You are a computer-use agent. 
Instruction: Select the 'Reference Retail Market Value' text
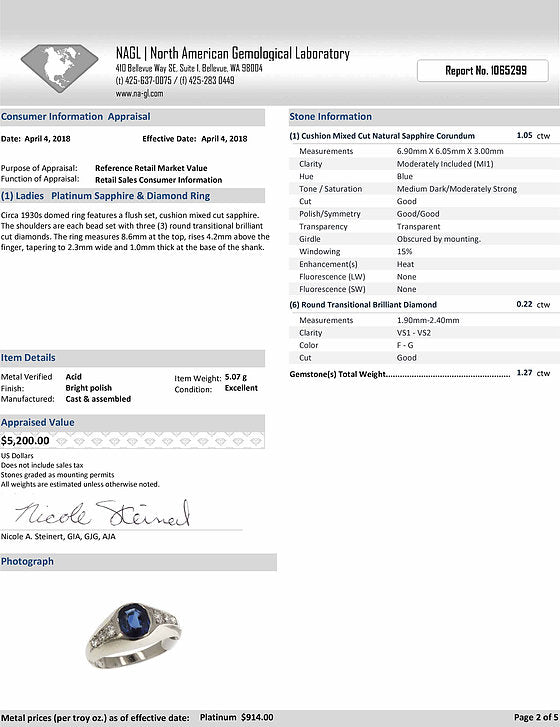coord(151,168)
